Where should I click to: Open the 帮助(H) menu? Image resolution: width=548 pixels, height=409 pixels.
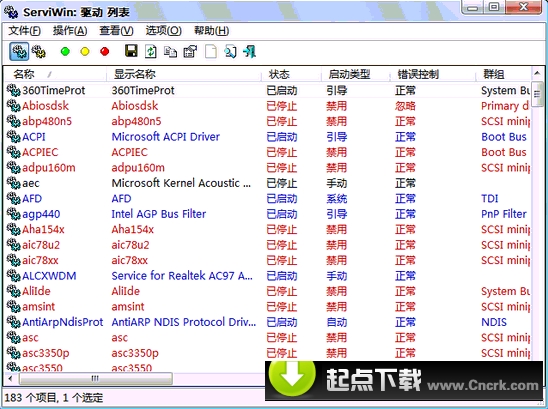pos(211,31)
